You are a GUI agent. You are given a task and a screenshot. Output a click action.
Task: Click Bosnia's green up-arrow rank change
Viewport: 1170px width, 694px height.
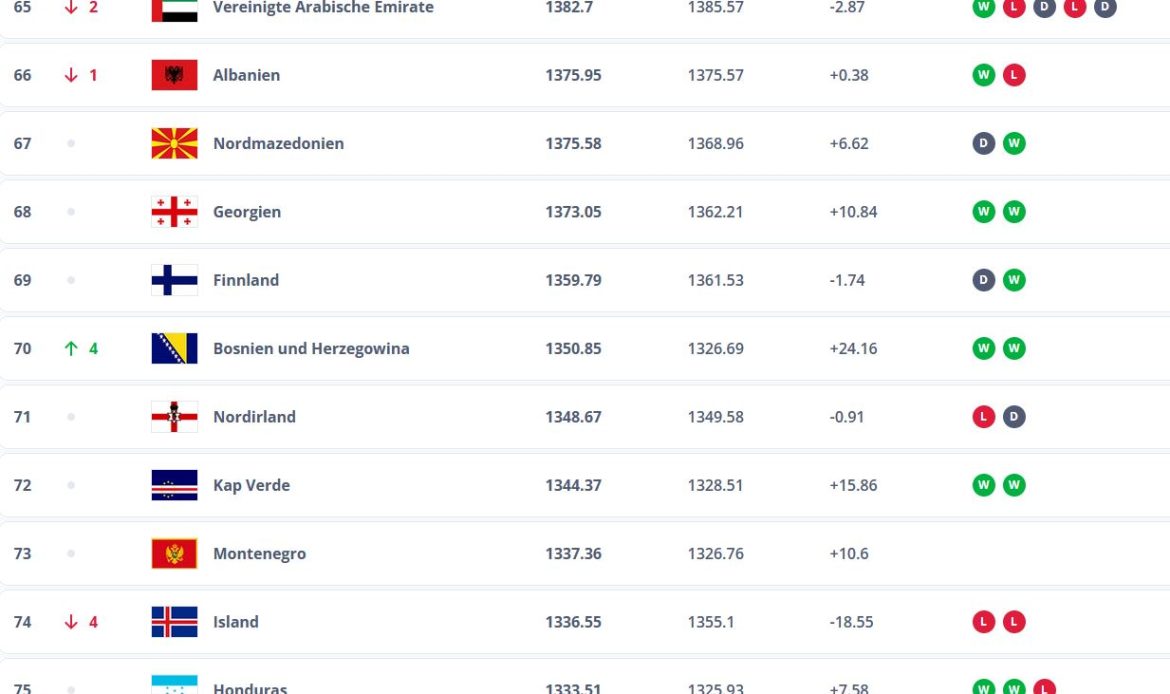(71, 348)
